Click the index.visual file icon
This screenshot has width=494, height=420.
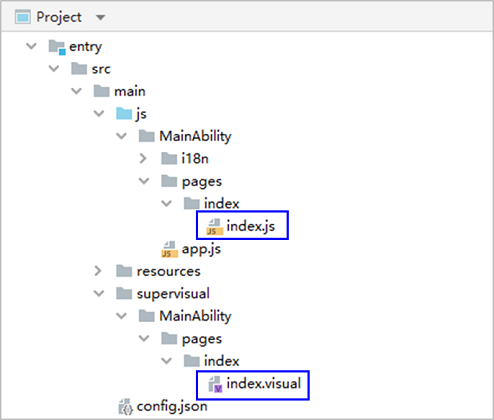coord(215,384)
